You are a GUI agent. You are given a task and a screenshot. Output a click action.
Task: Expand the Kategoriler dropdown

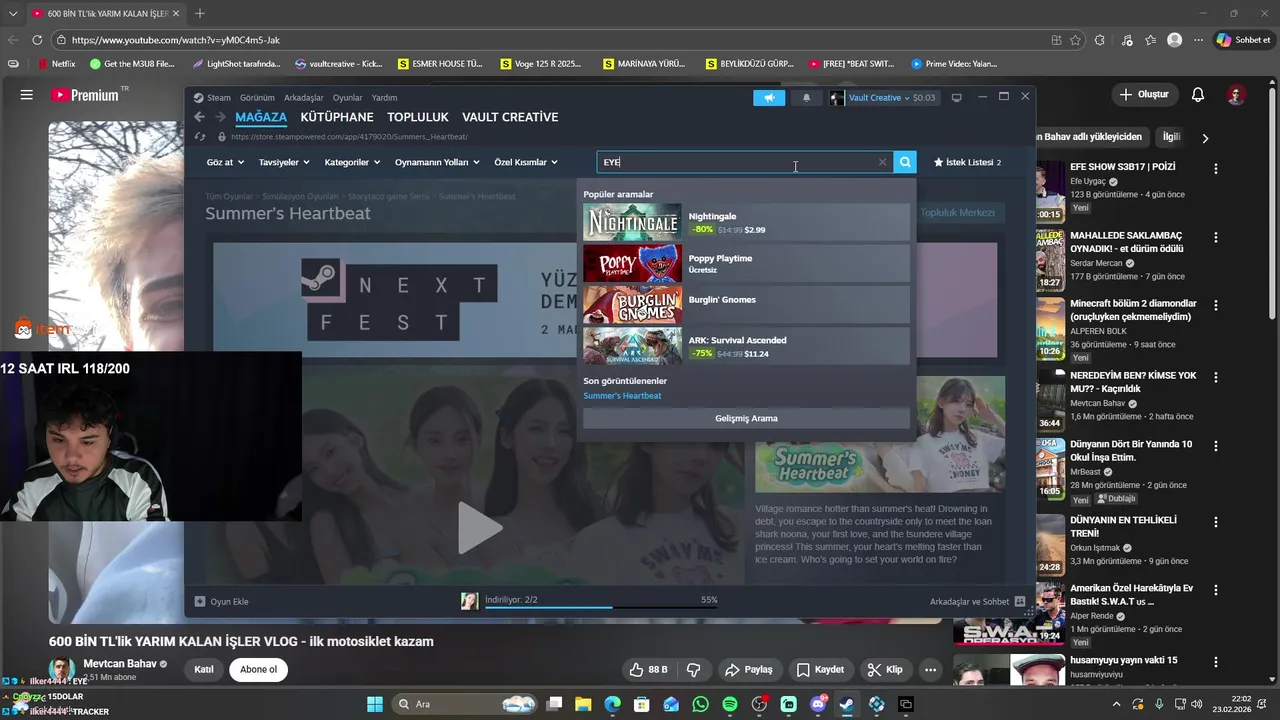pos(352,162)
